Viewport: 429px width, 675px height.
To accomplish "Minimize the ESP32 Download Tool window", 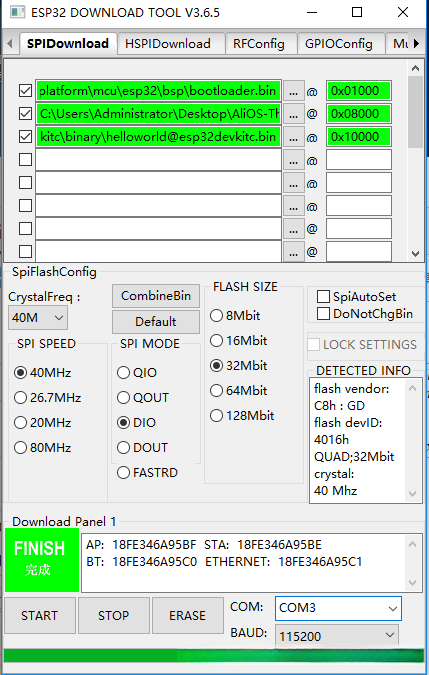I will tap(312, 12).
